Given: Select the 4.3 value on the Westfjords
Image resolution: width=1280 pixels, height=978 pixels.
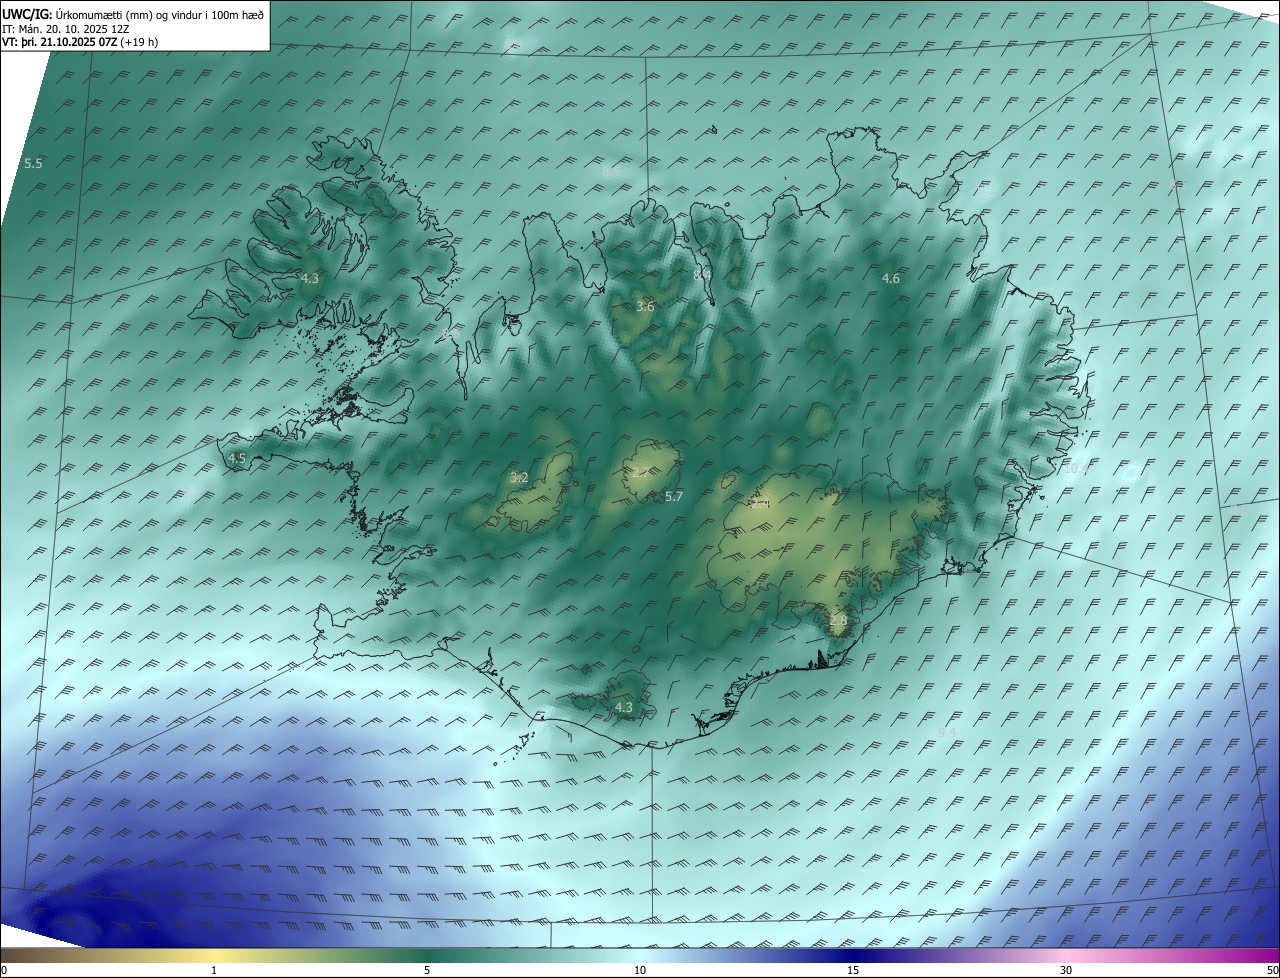Looking at the screenshot, I should (309, 278).
